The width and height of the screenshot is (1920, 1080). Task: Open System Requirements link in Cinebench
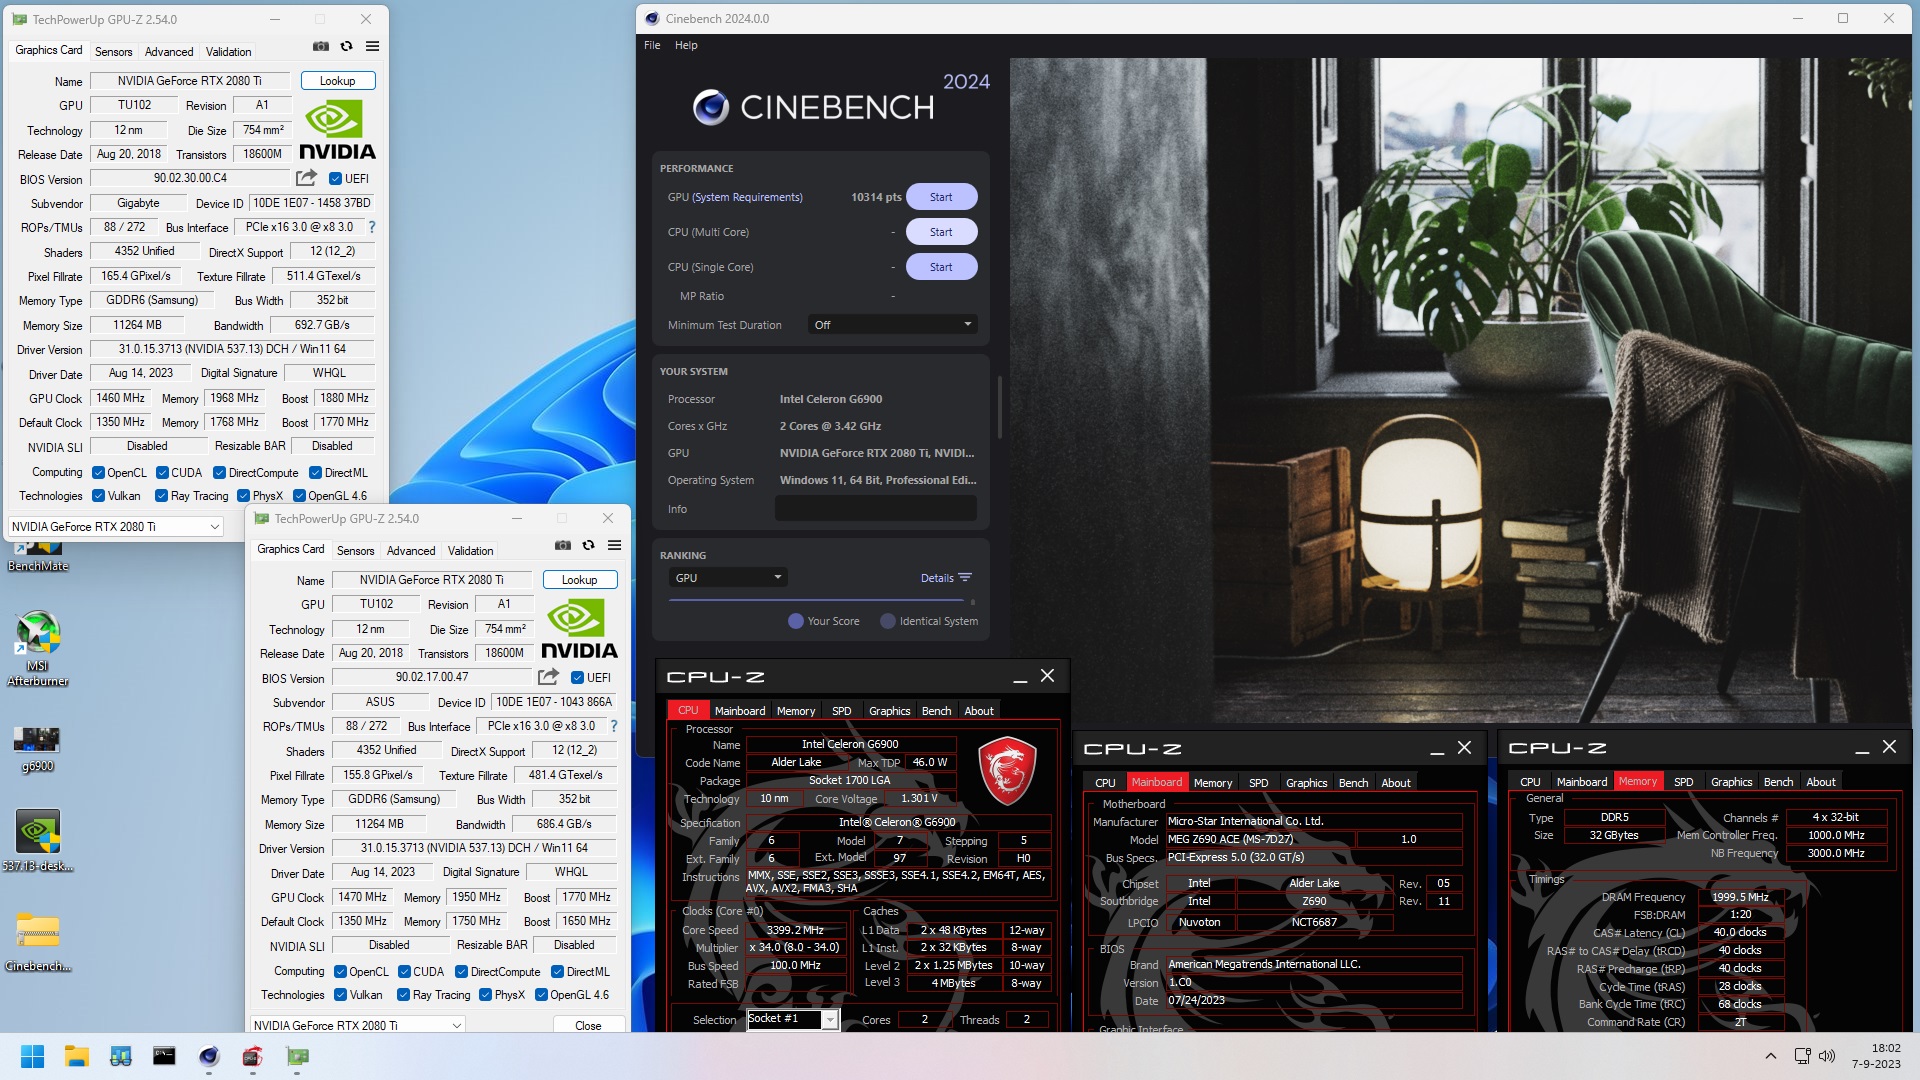[747, 197]
